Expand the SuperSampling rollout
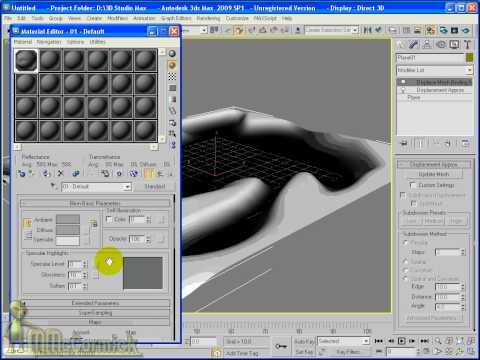 pyautogui.click(x=95, y=313)
